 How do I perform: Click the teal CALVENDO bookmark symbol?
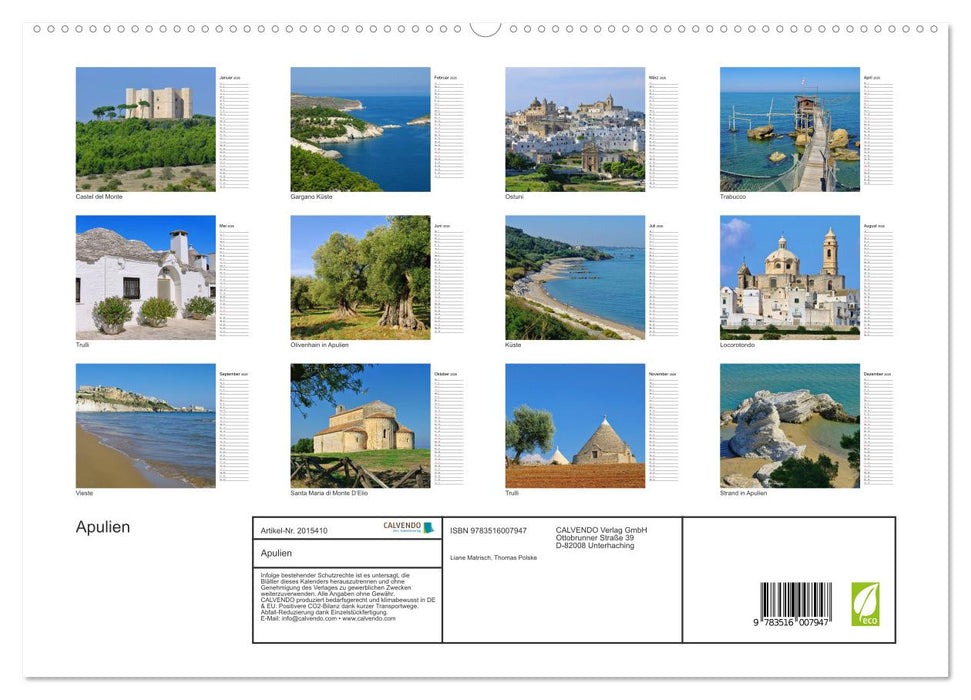click(x=430, y=527)
